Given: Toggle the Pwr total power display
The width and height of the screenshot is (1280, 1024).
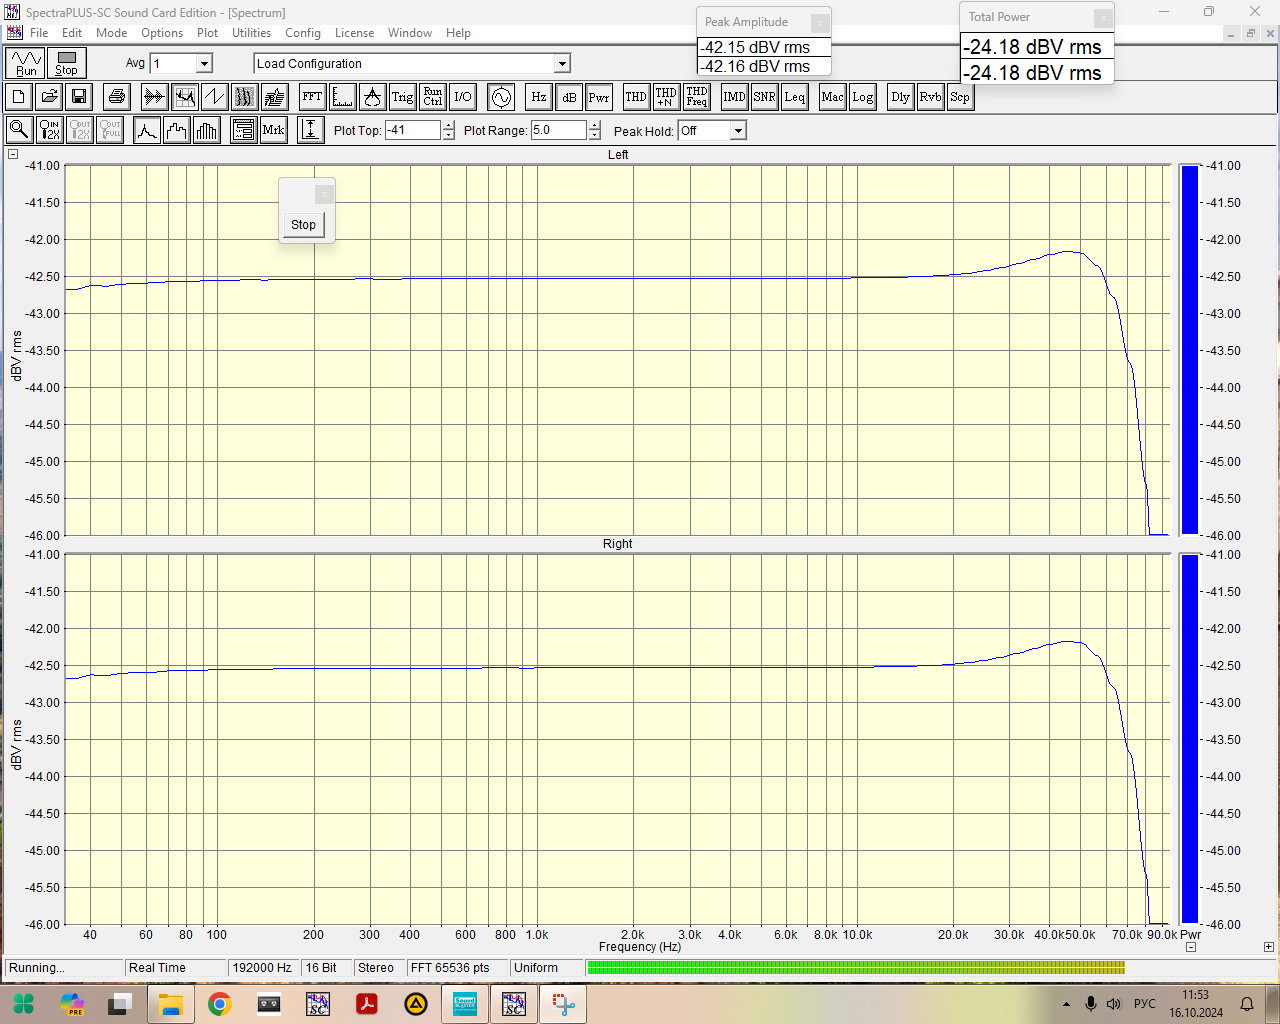Looking at the screenshot, I should (599, 97).
